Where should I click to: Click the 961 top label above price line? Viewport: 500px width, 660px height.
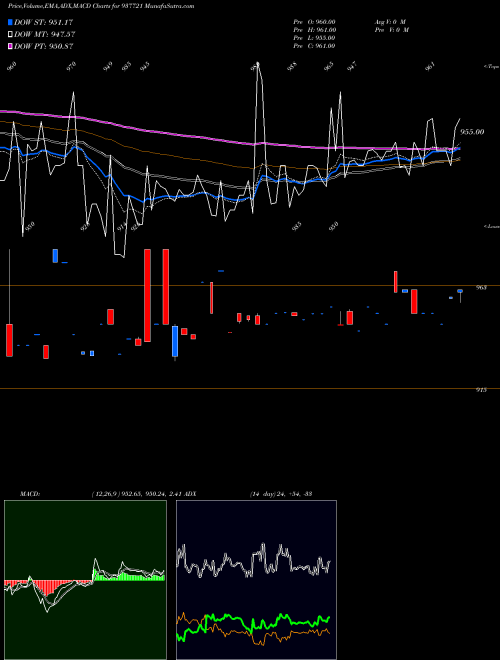[x=430, y=67]
